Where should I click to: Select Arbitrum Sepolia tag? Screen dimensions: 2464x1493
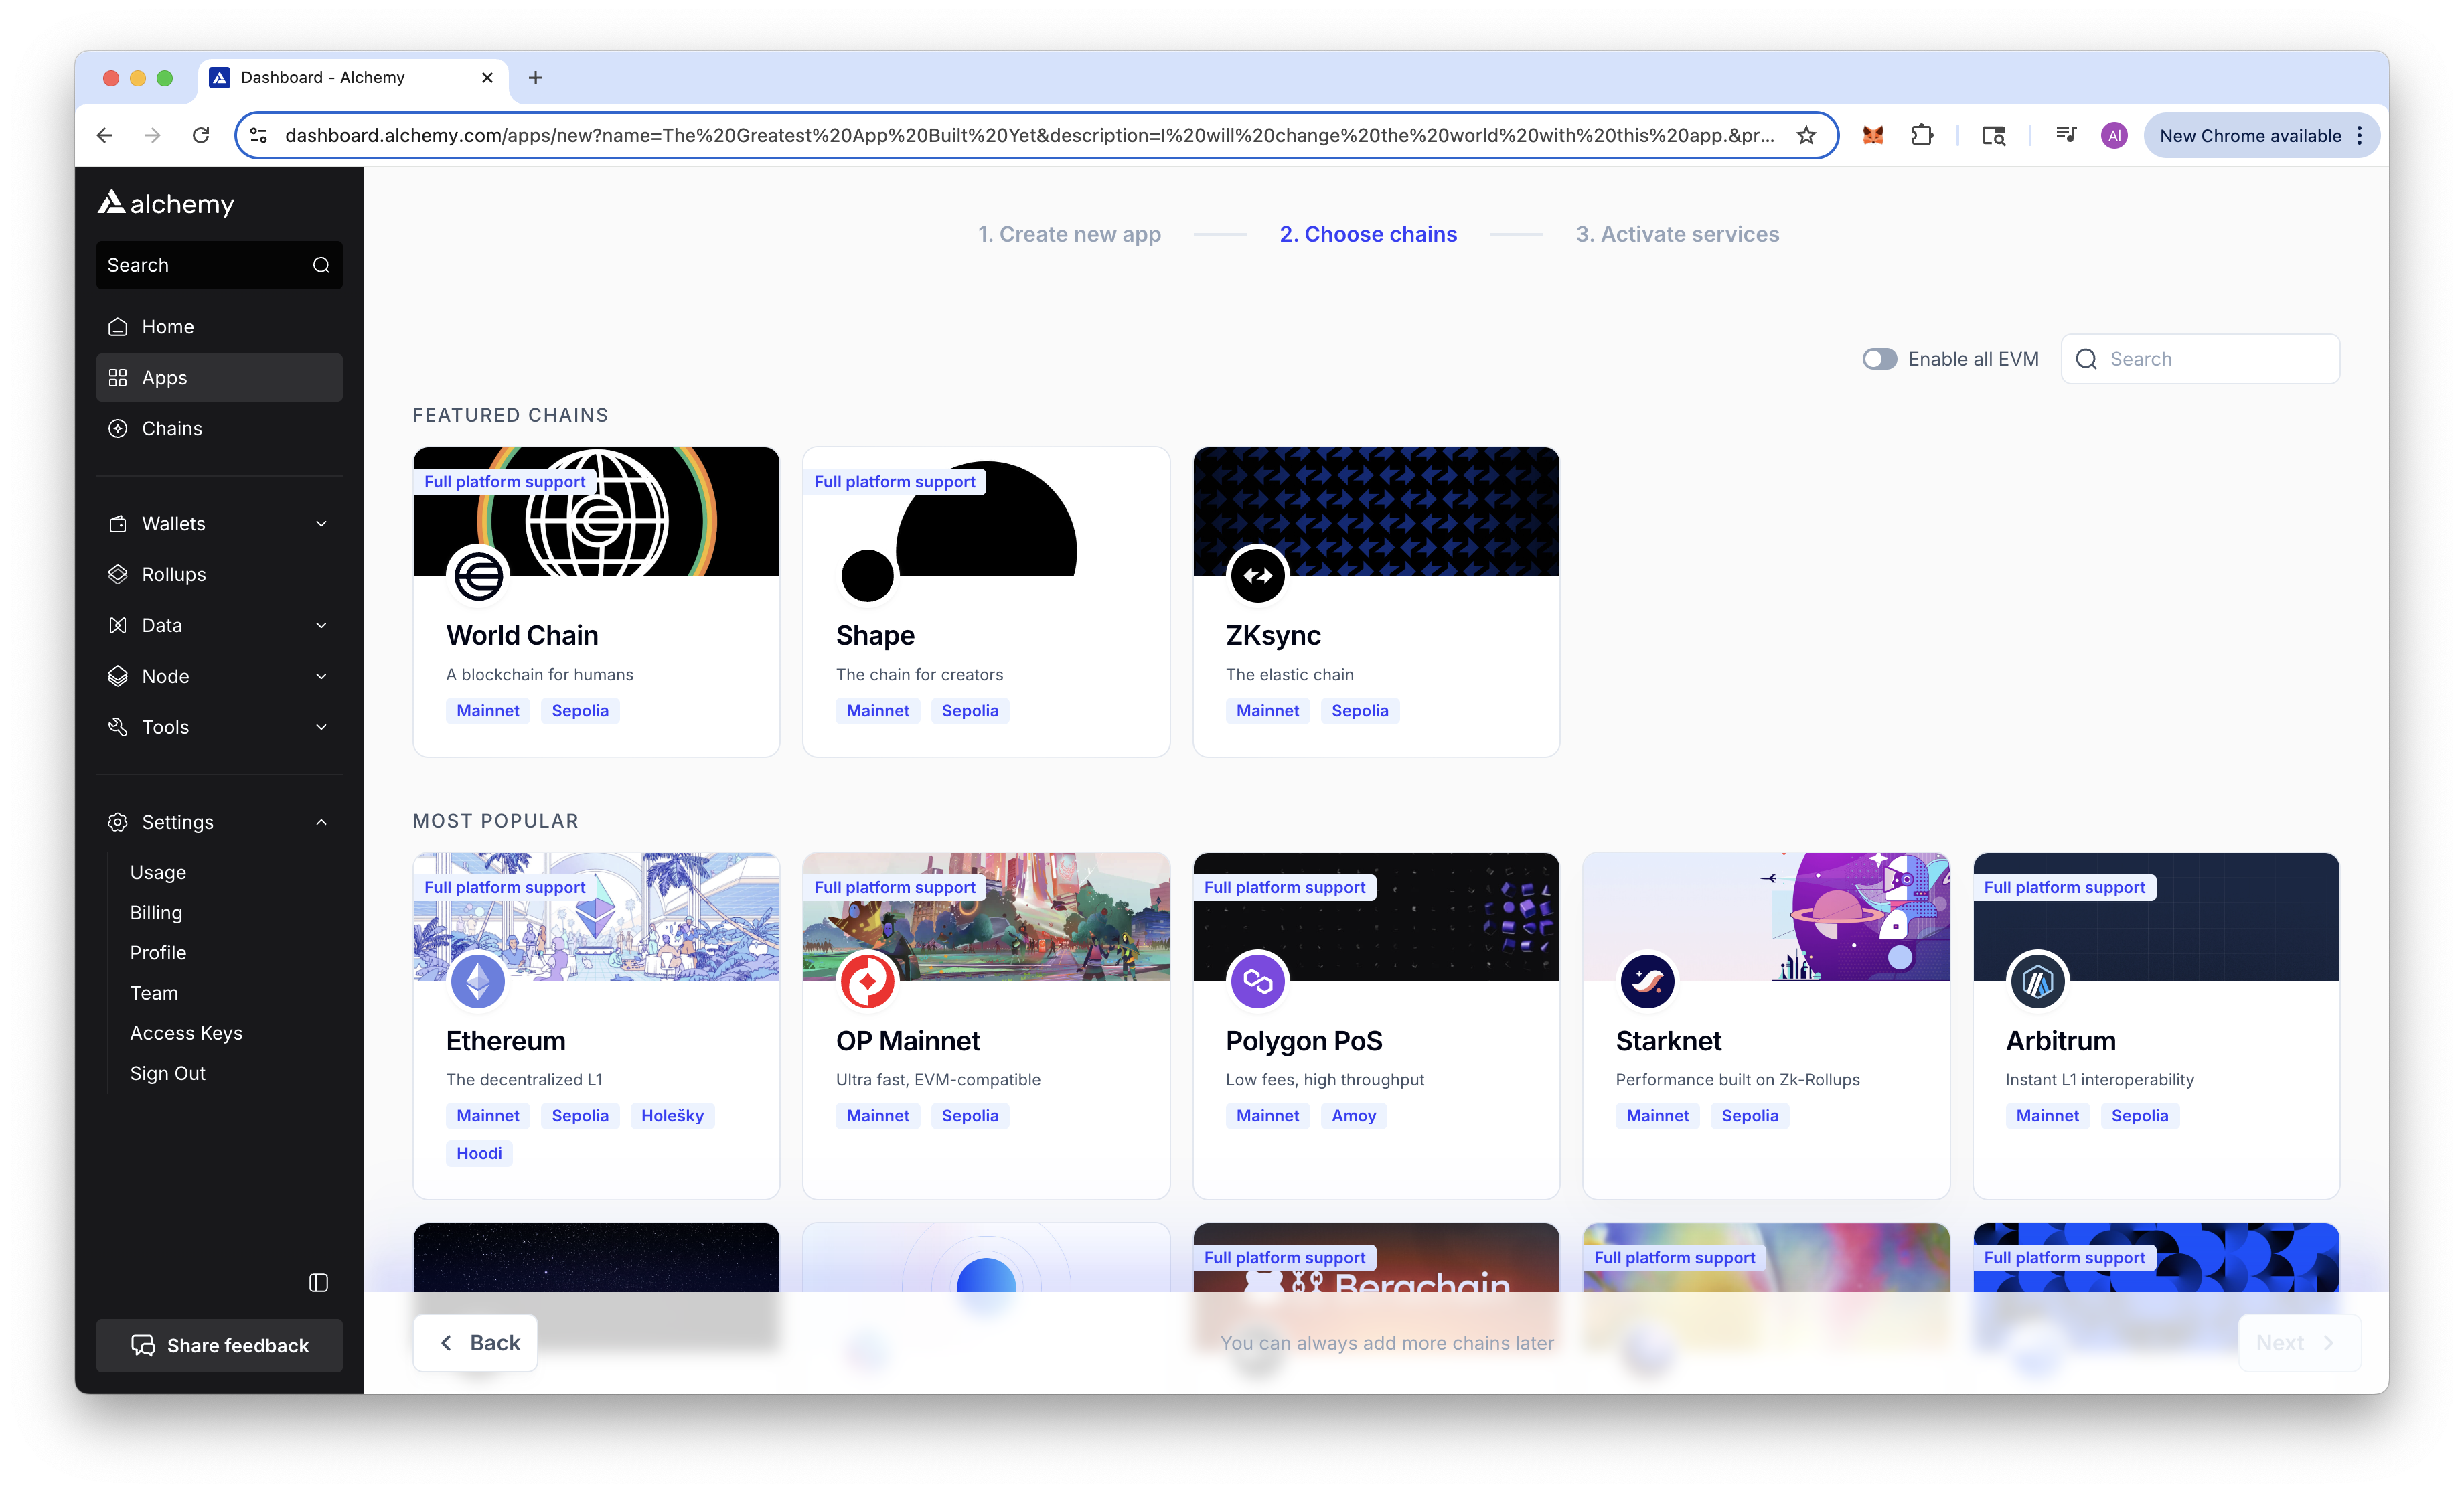click(x=2140, y=1116)
